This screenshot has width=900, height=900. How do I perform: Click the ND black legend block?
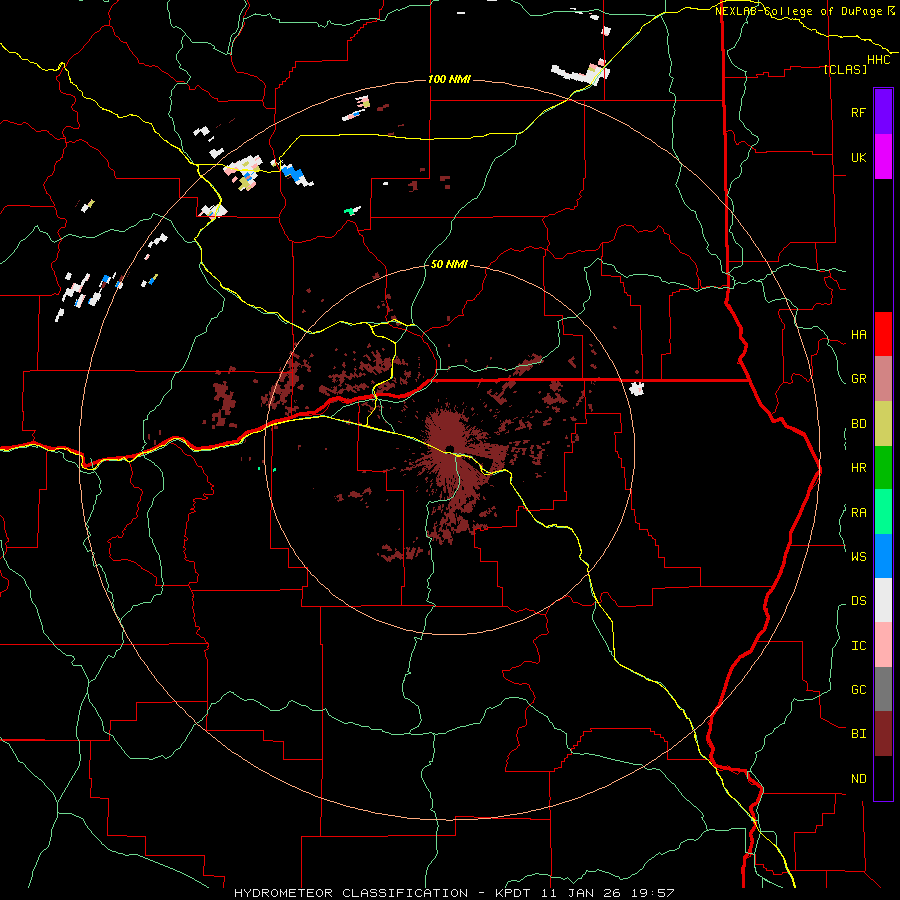883,778
